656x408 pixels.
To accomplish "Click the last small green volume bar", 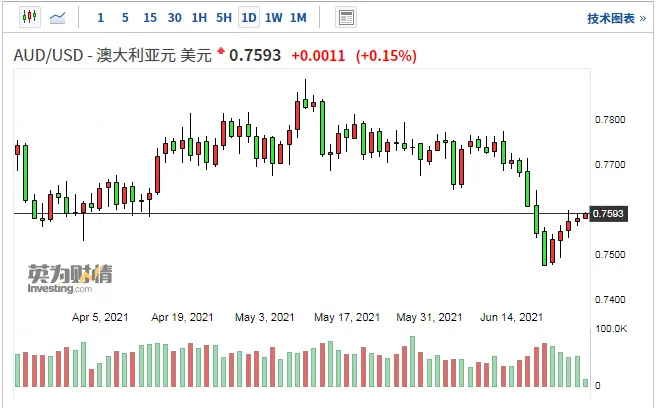I will [x=585, y=383].
